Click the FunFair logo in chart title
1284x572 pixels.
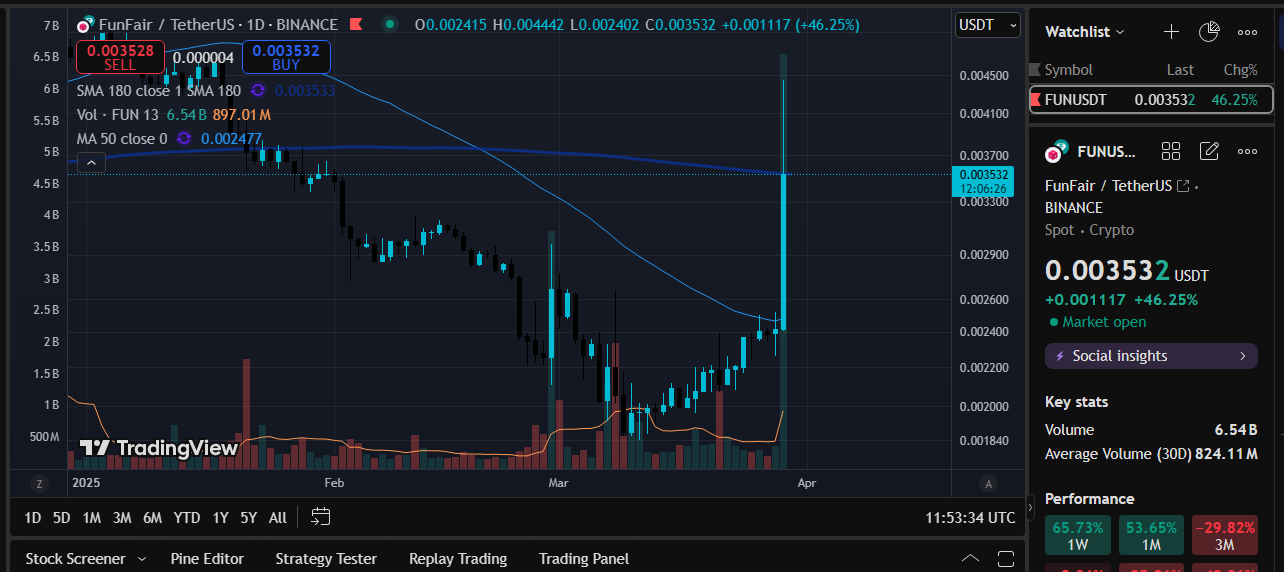point(88,24)
